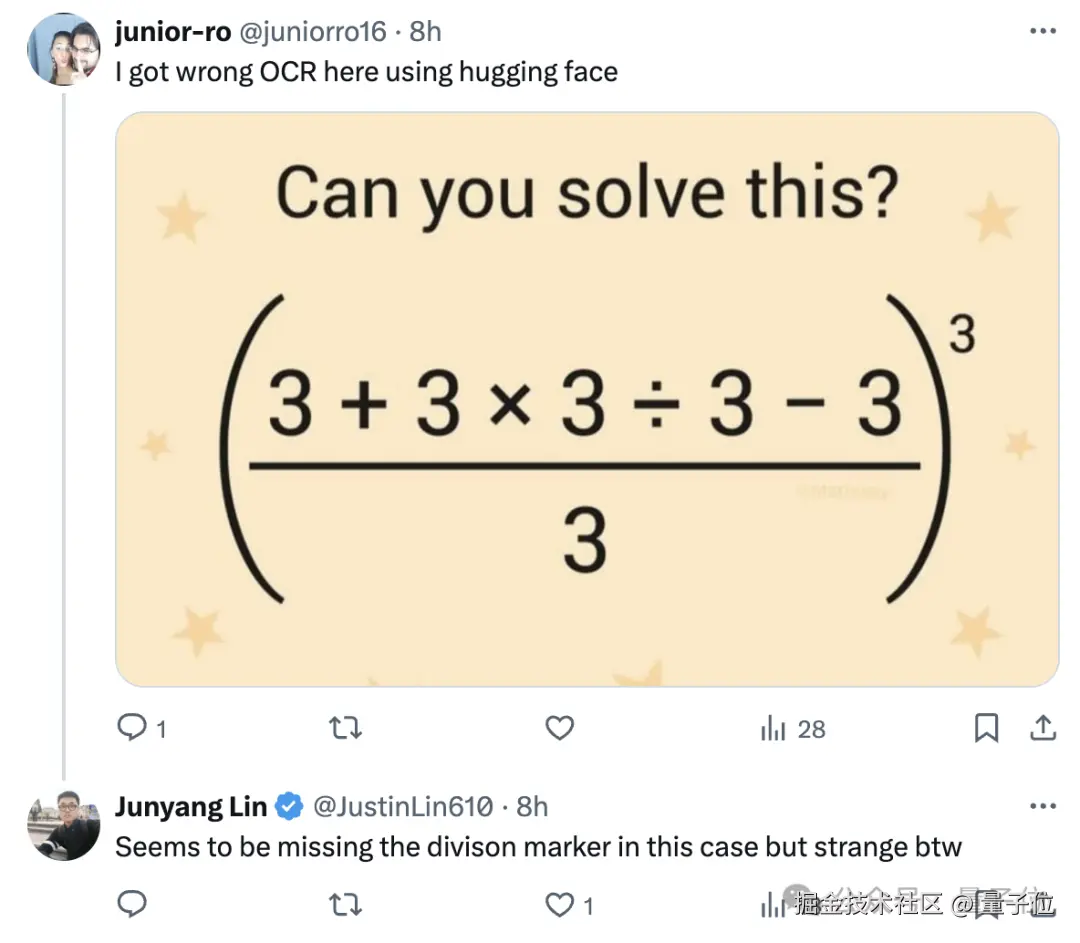
Task: View analytics showing 28 views
Action: tap(793, 729)
